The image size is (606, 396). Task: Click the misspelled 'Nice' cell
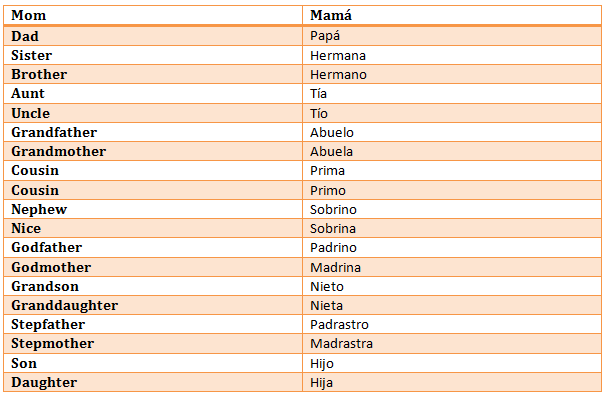click(x=153, y=228)
